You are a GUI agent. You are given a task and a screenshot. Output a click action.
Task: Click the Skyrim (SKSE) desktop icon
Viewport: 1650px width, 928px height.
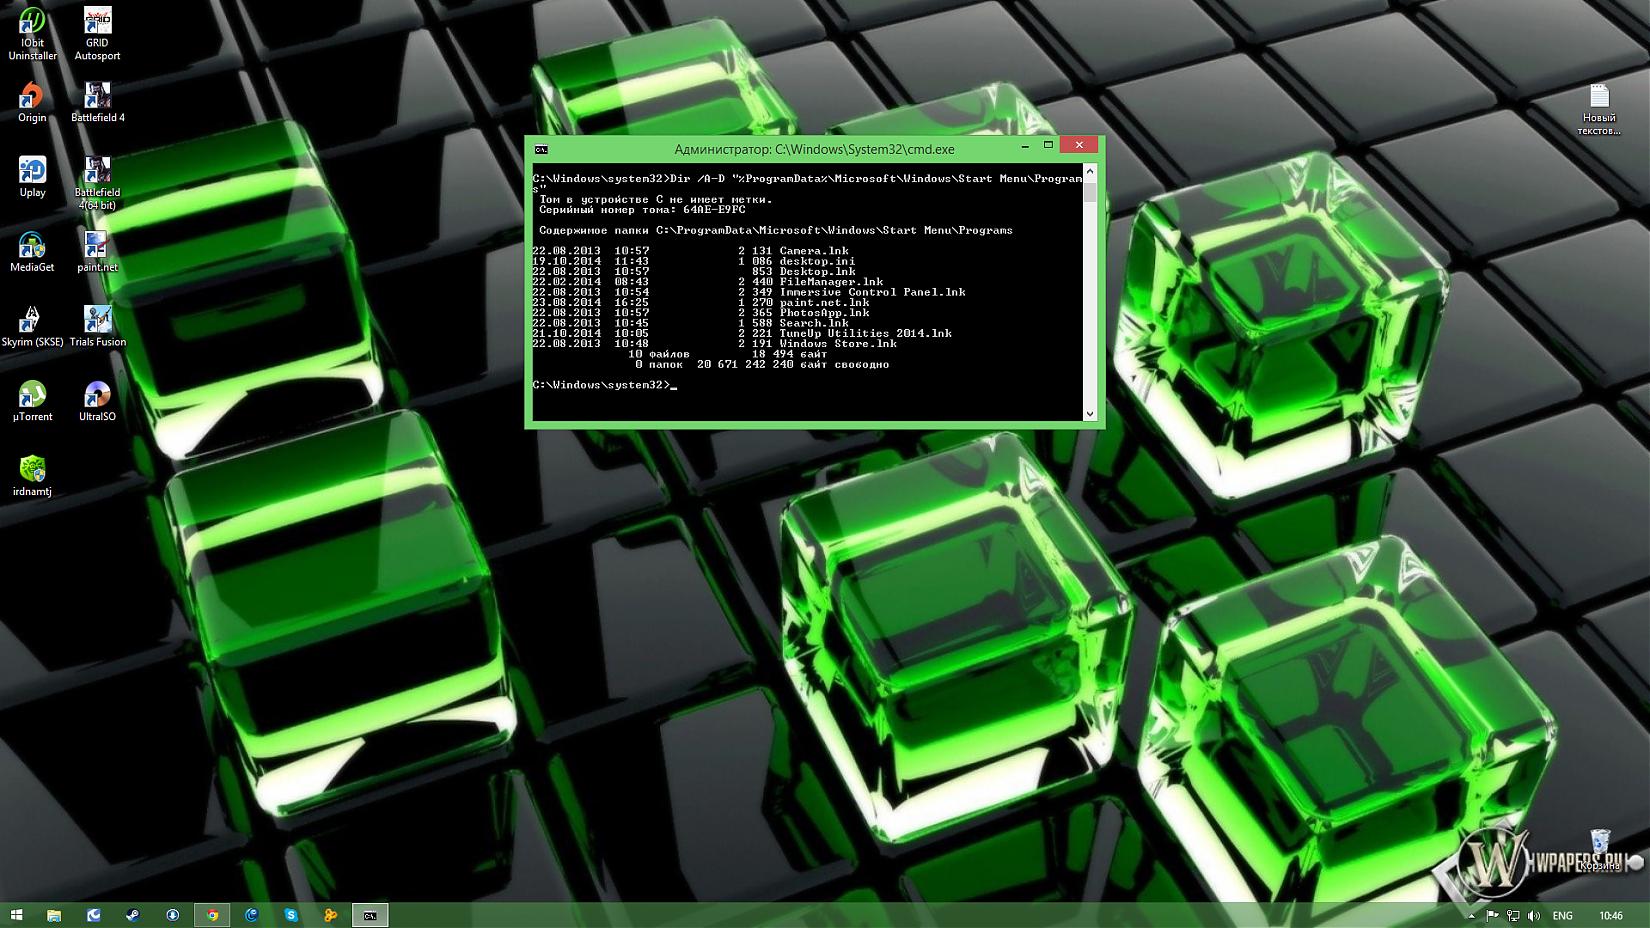pos(32,327)
